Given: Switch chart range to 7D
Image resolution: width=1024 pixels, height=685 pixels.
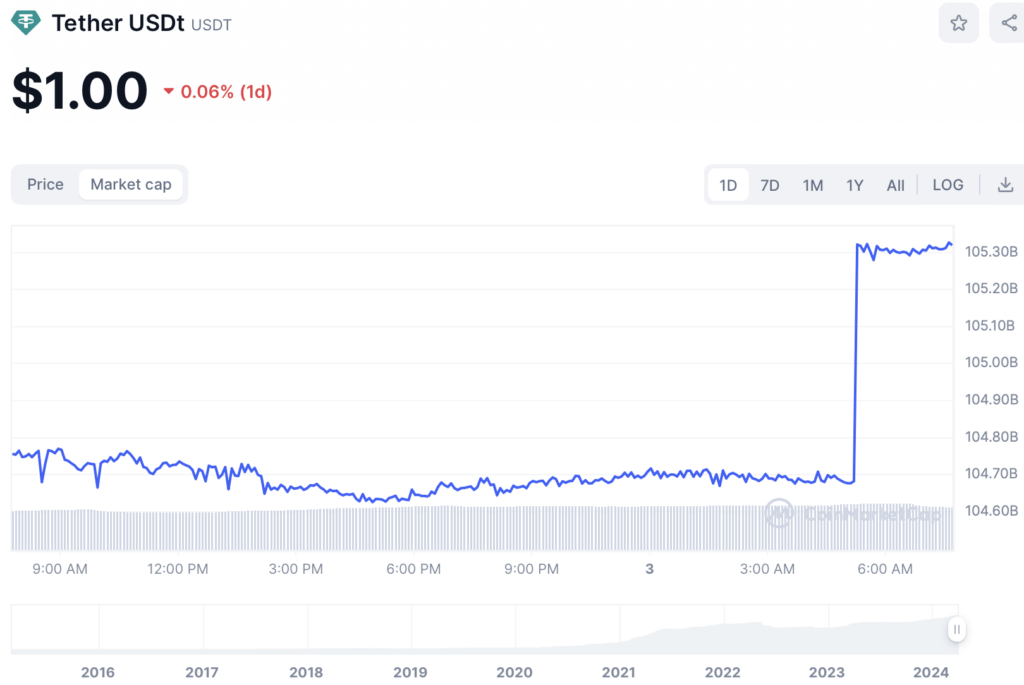Looking at the screenshot, I should 770,185.
